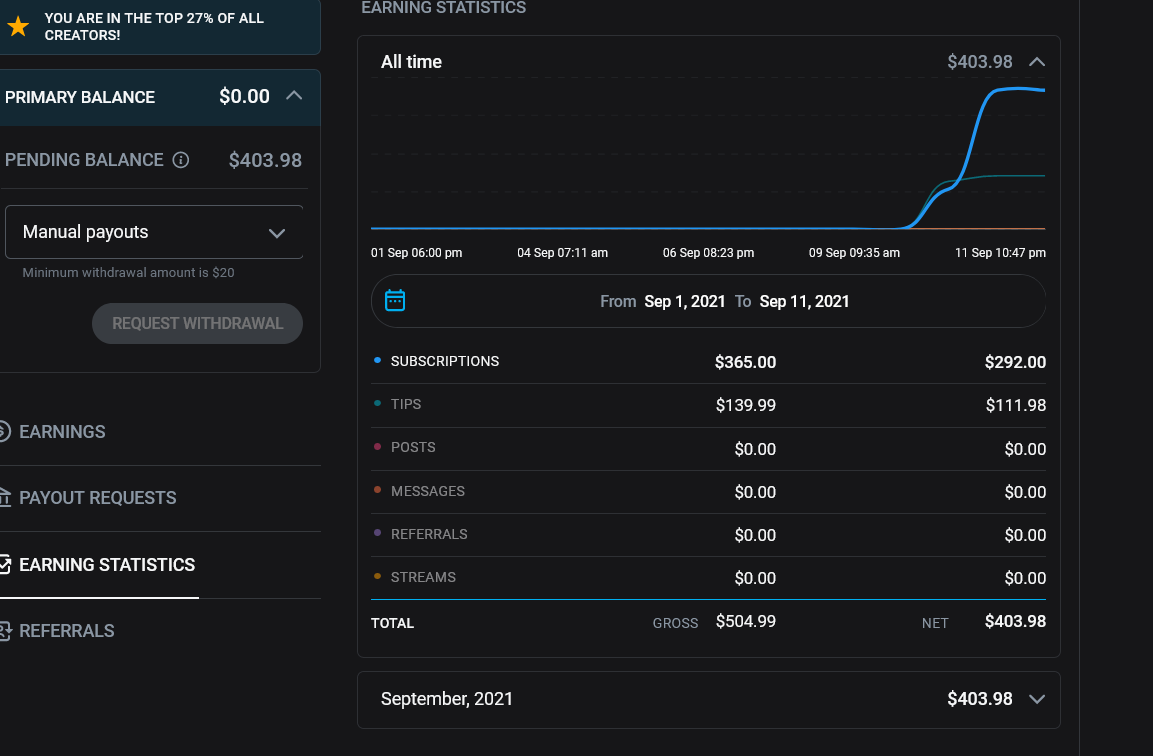1153x756 pixels.
Task: Click the Earnings dollar icon
Action: tap(4, 431)
